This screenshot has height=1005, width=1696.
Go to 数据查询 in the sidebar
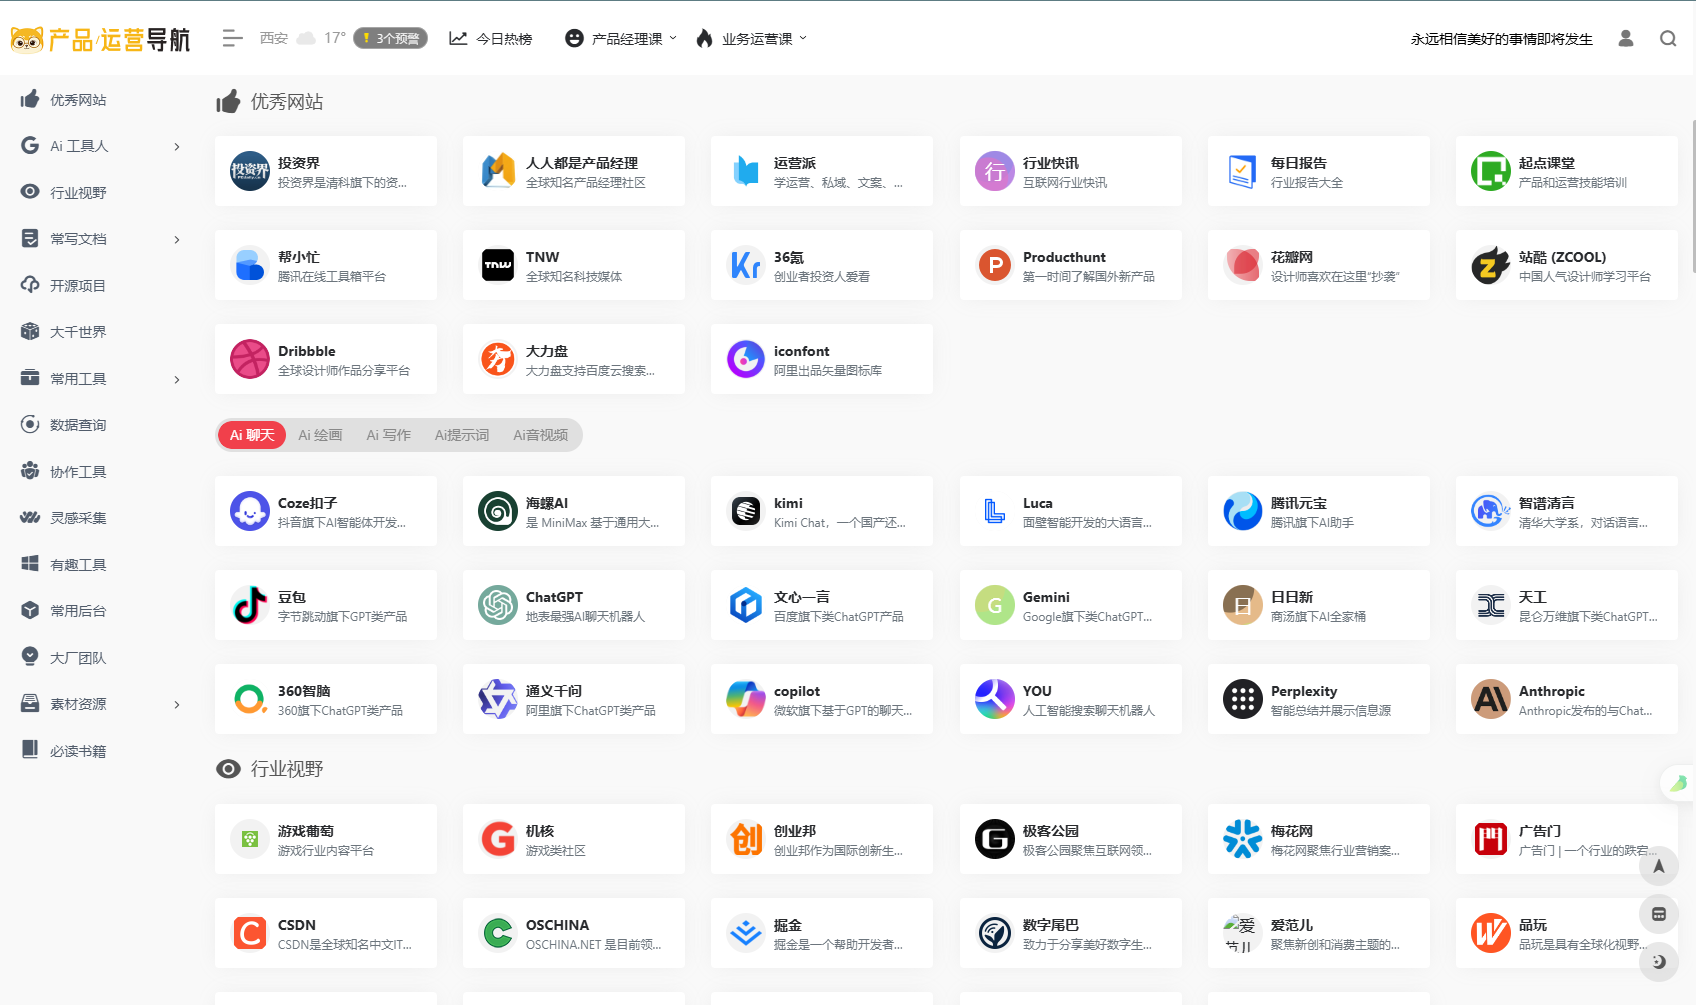(78, 425)
